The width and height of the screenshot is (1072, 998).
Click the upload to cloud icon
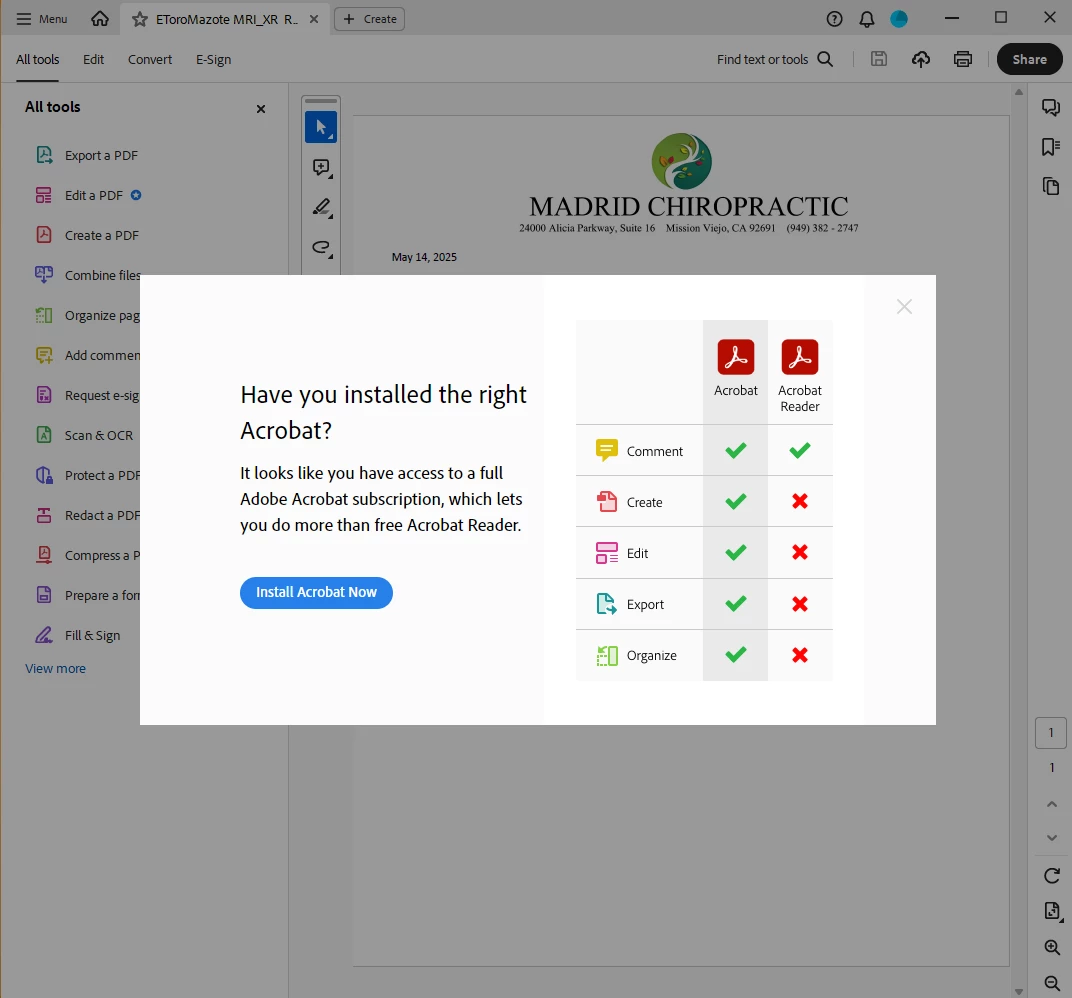921,59
